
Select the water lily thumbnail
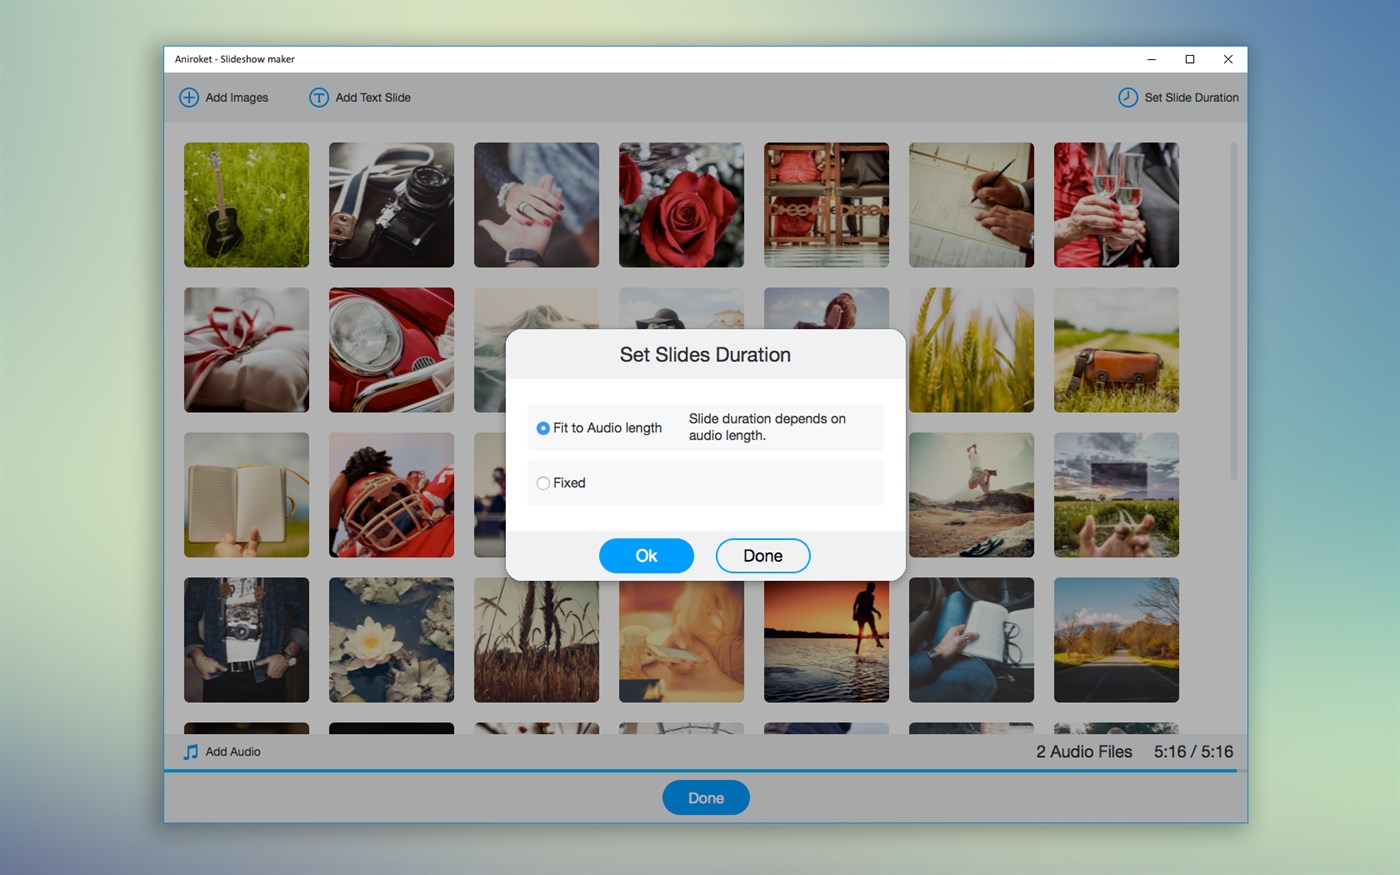pos(391,640)
